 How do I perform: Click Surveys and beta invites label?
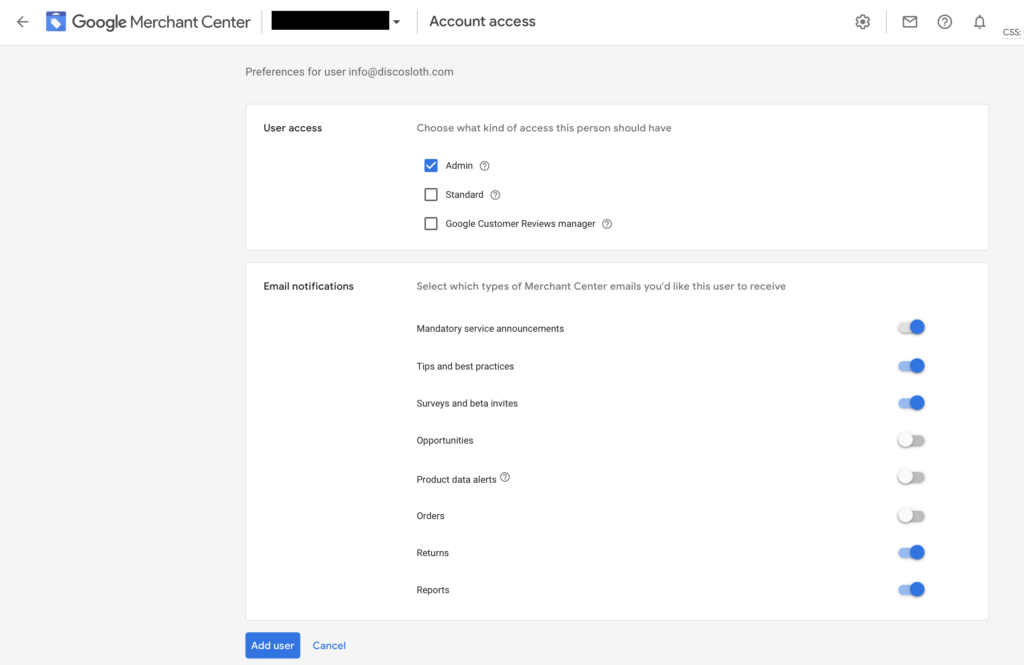pos(467,404)
